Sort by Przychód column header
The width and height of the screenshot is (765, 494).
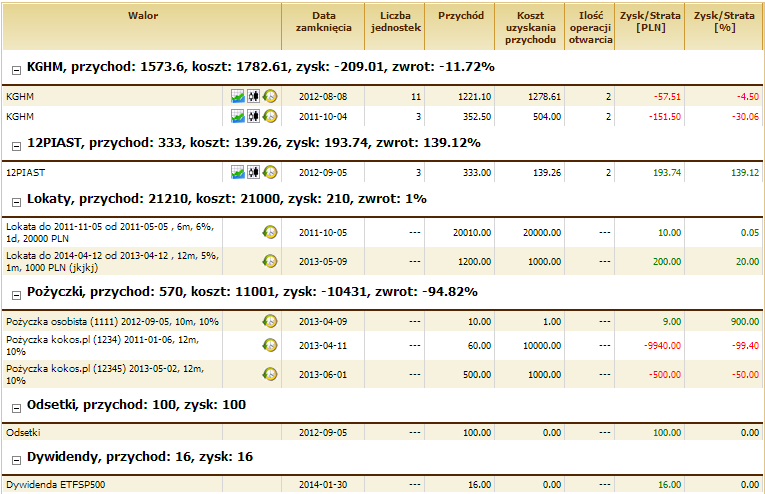pyautogui.click(x=460, y=27)
